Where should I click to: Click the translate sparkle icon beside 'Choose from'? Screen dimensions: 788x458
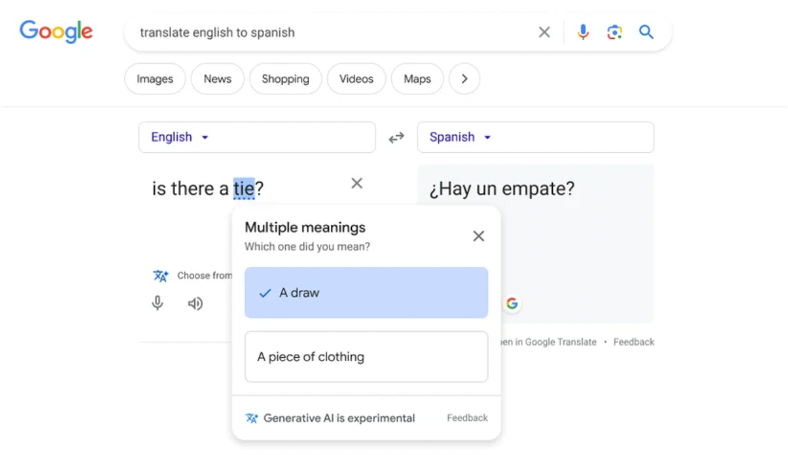pyautogui.click(x=160, y=276)
